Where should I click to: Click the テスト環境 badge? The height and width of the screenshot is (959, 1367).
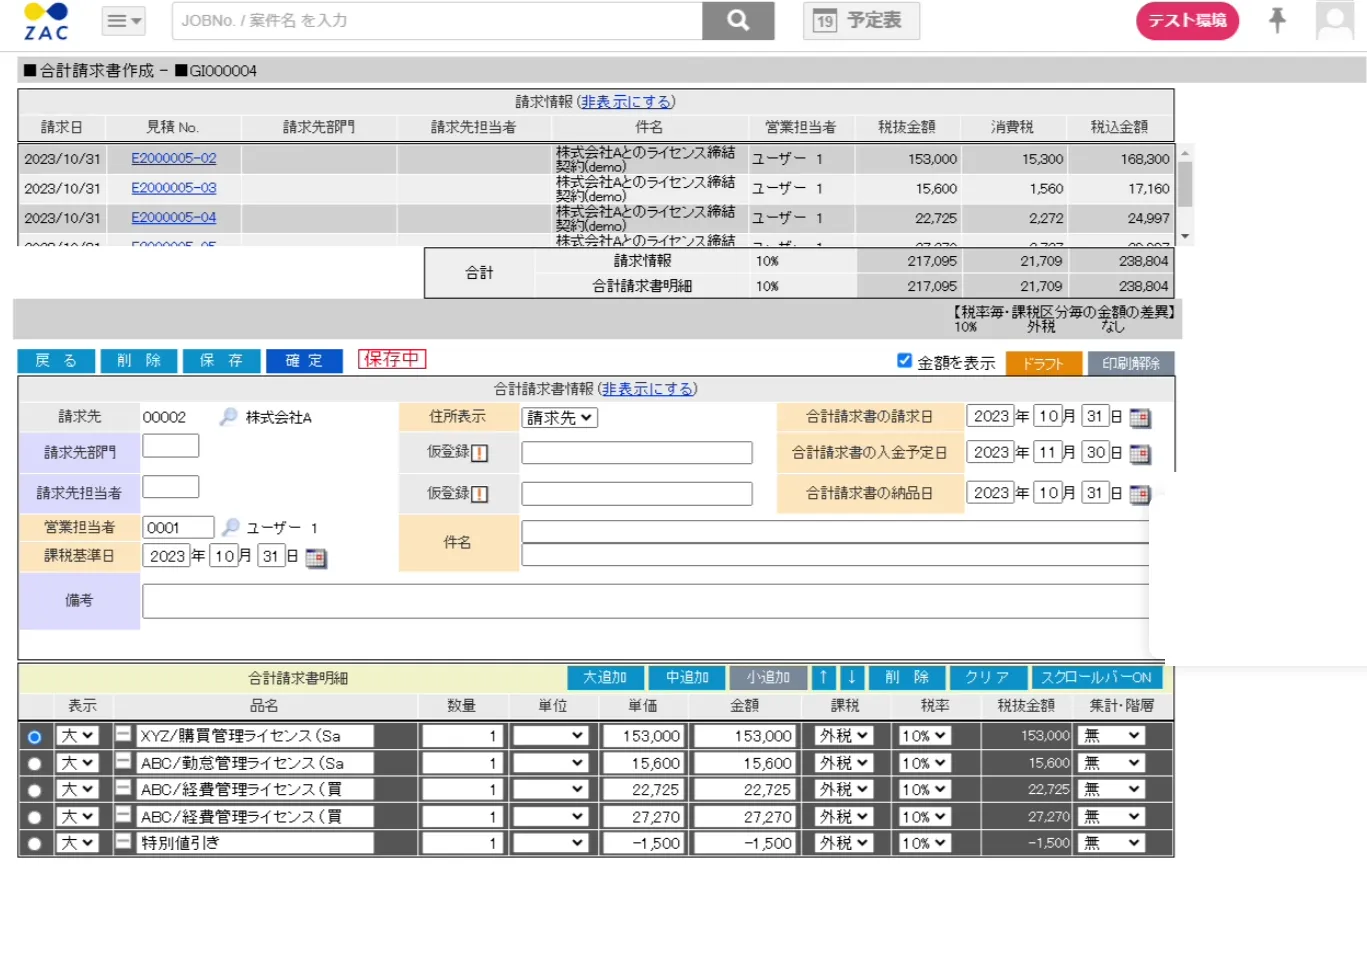1187,20
